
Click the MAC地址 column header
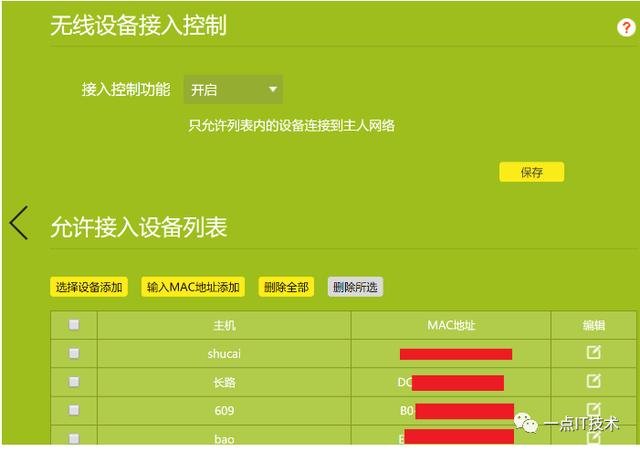451,325
